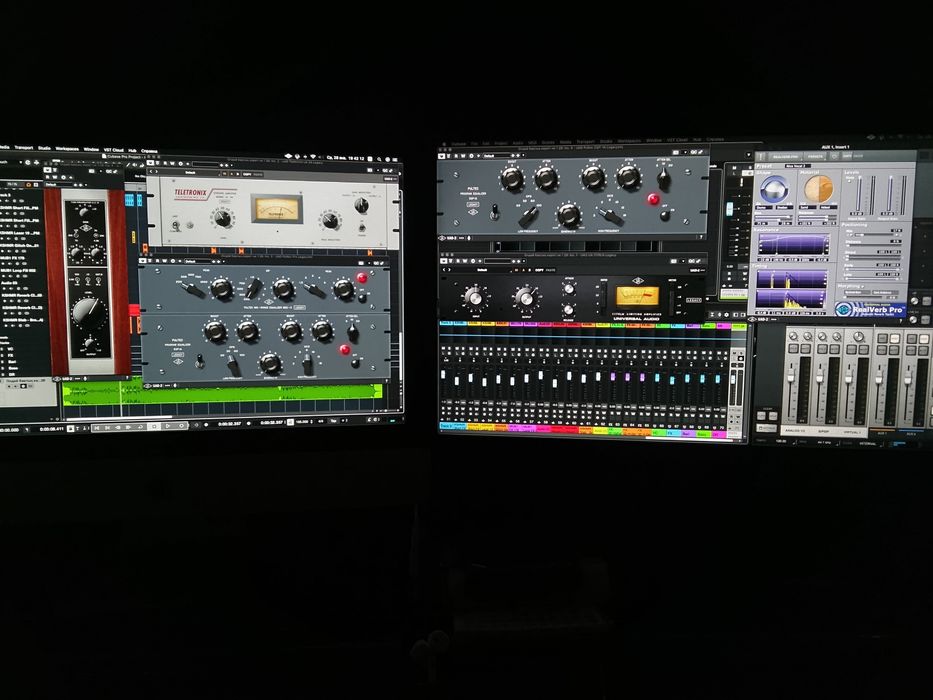Image resolution: width=933 pixels, height=700 pixels.
Task: Click left-monitor EQP-1A Low Frequency selector
Action: click(x=232, y=364)
